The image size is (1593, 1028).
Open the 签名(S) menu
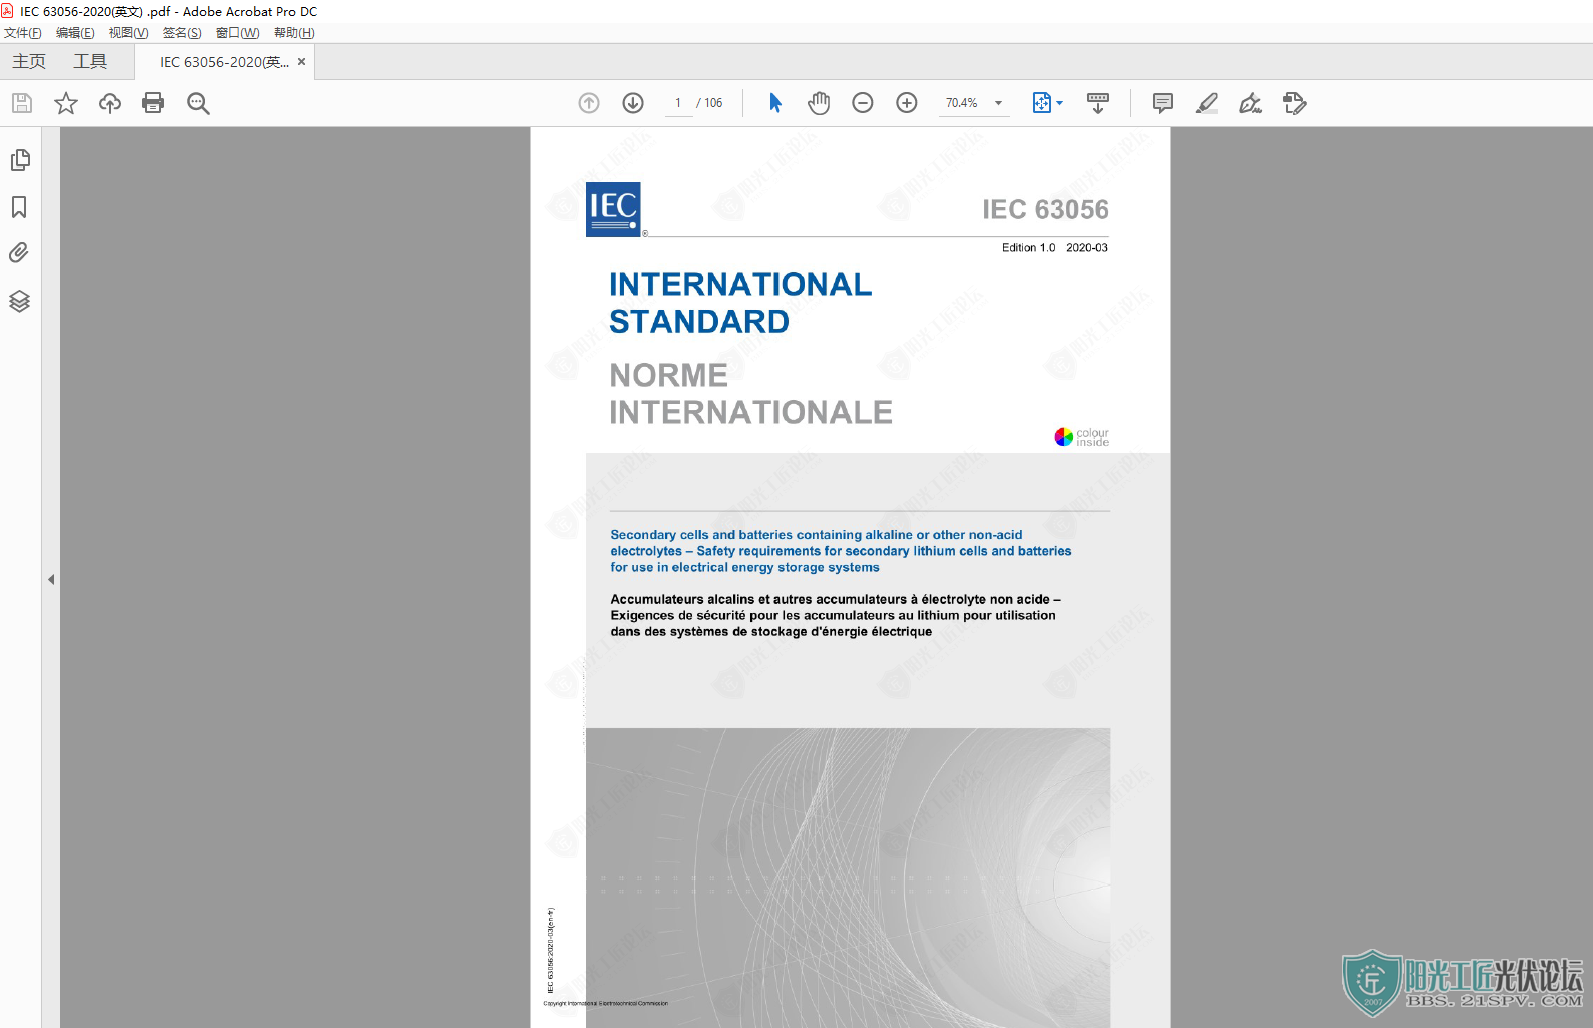pos(182,33)
